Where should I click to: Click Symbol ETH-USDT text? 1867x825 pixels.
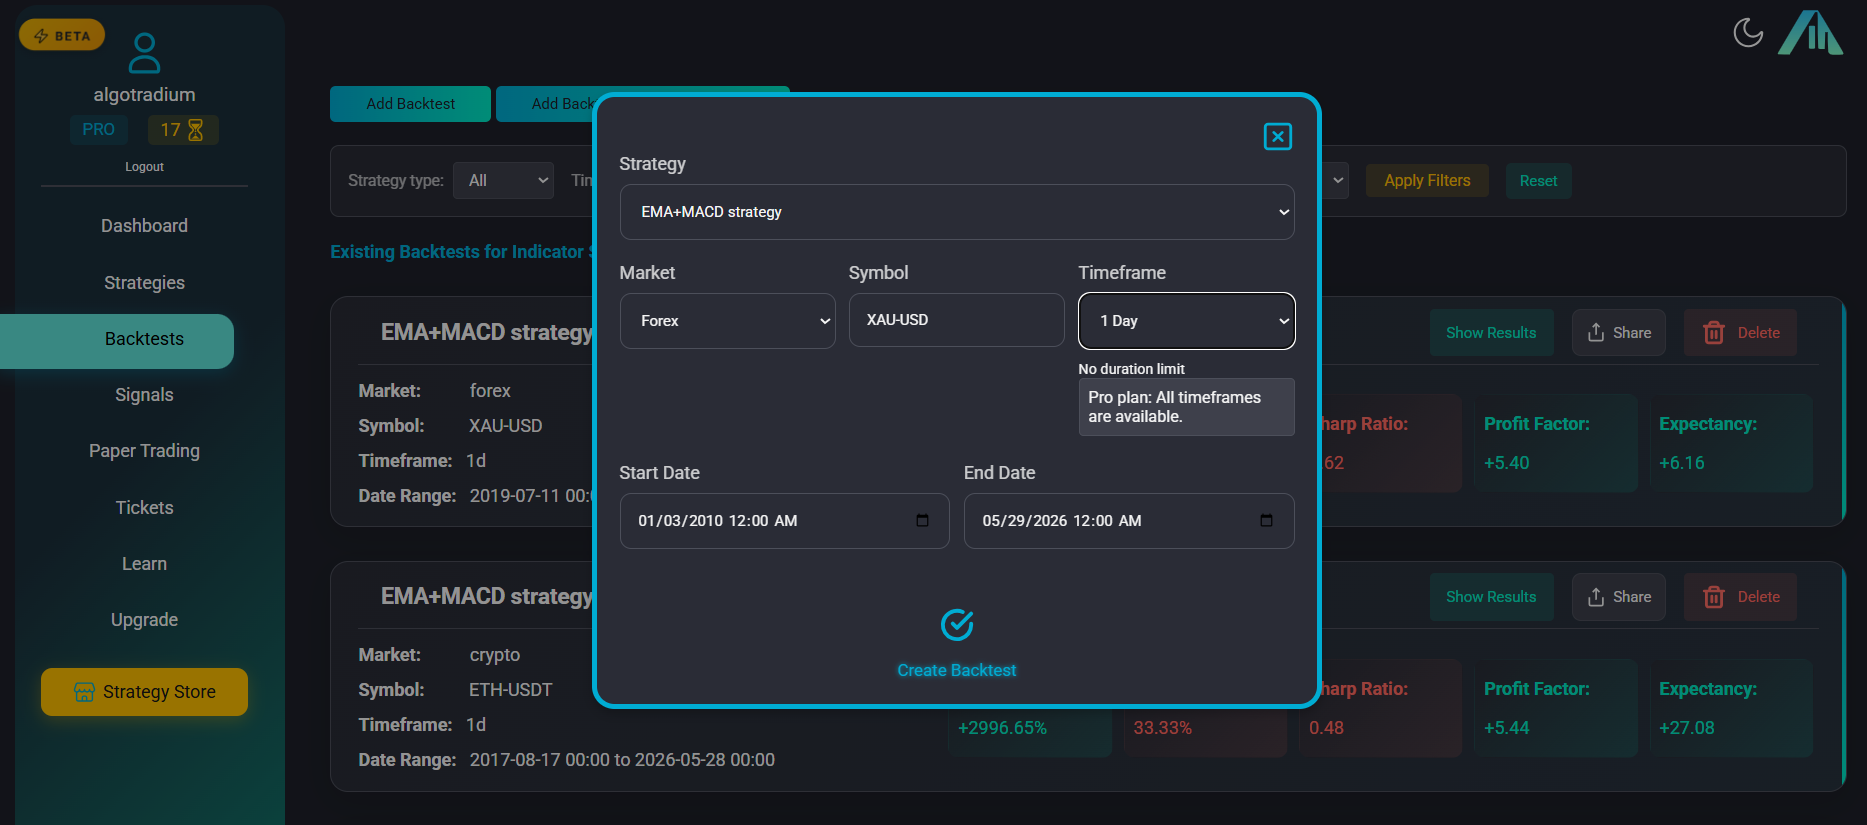[x=510, y=690]
